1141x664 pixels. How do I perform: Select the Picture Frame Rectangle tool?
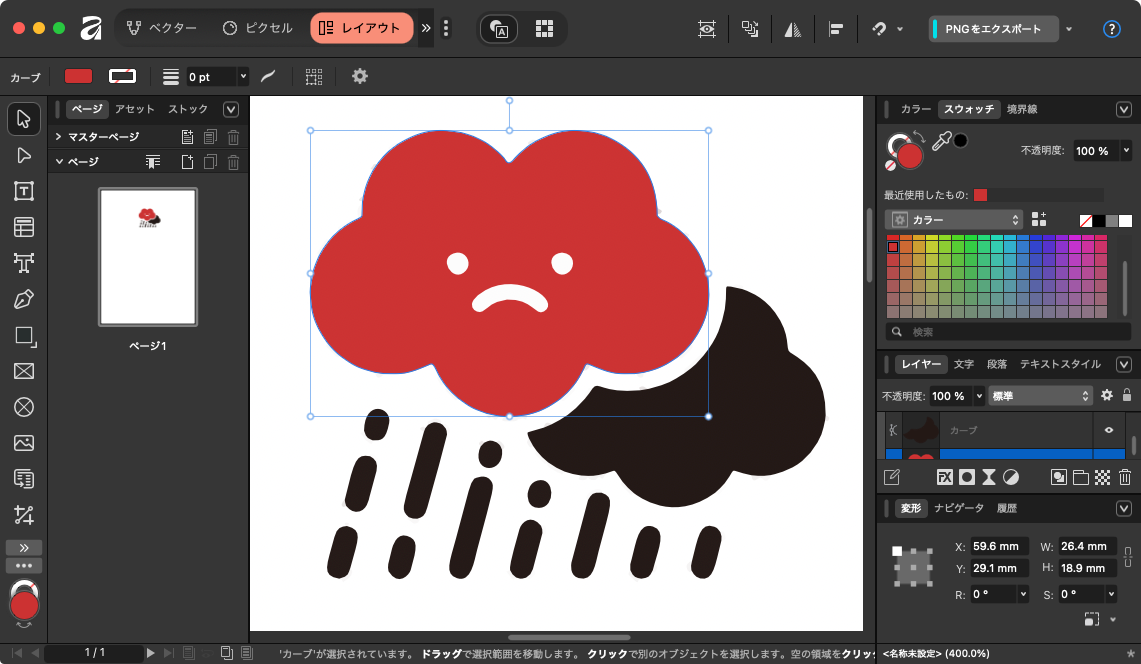click(x=24, y=371)
